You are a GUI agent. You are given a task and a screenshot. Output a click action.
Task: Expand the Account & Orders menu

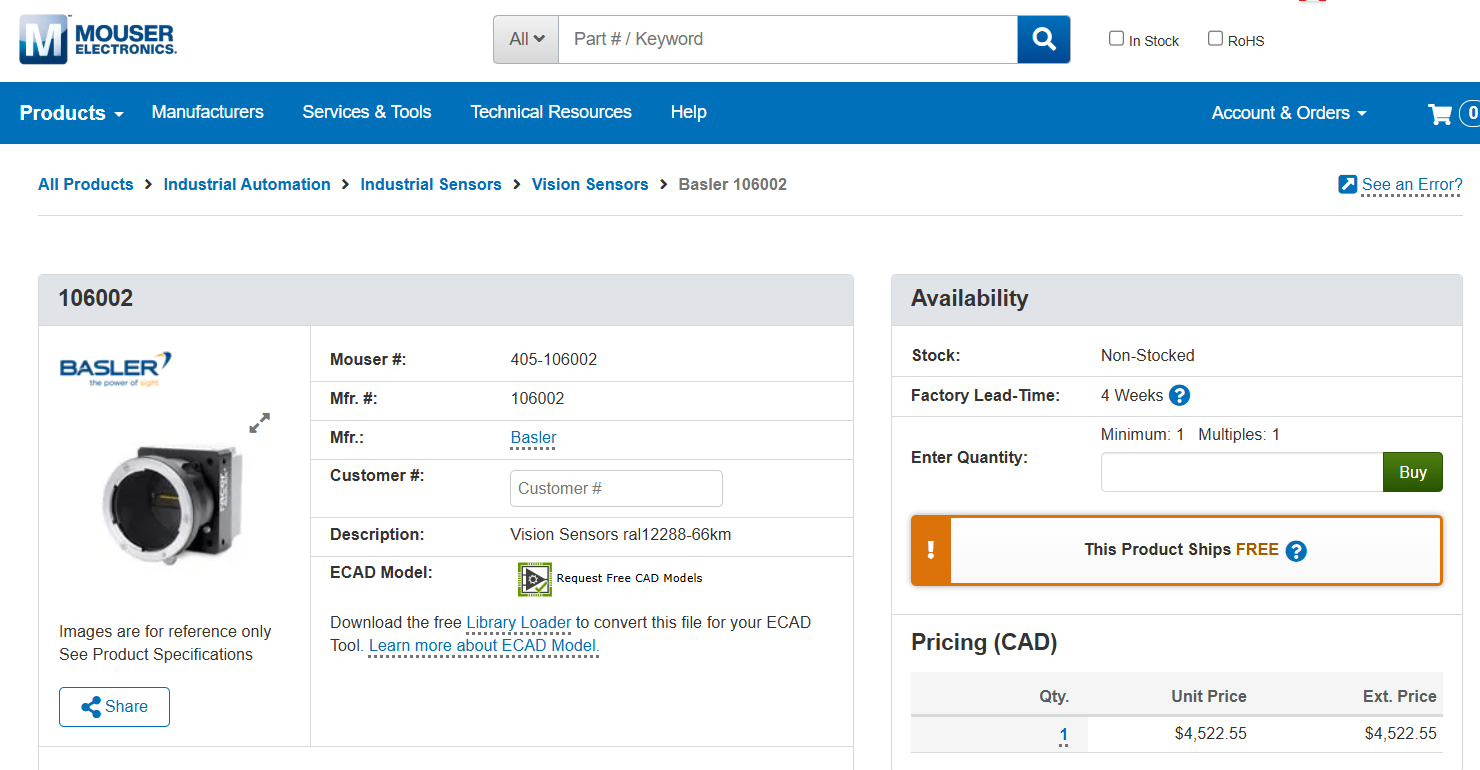(x=1288, y=113)
